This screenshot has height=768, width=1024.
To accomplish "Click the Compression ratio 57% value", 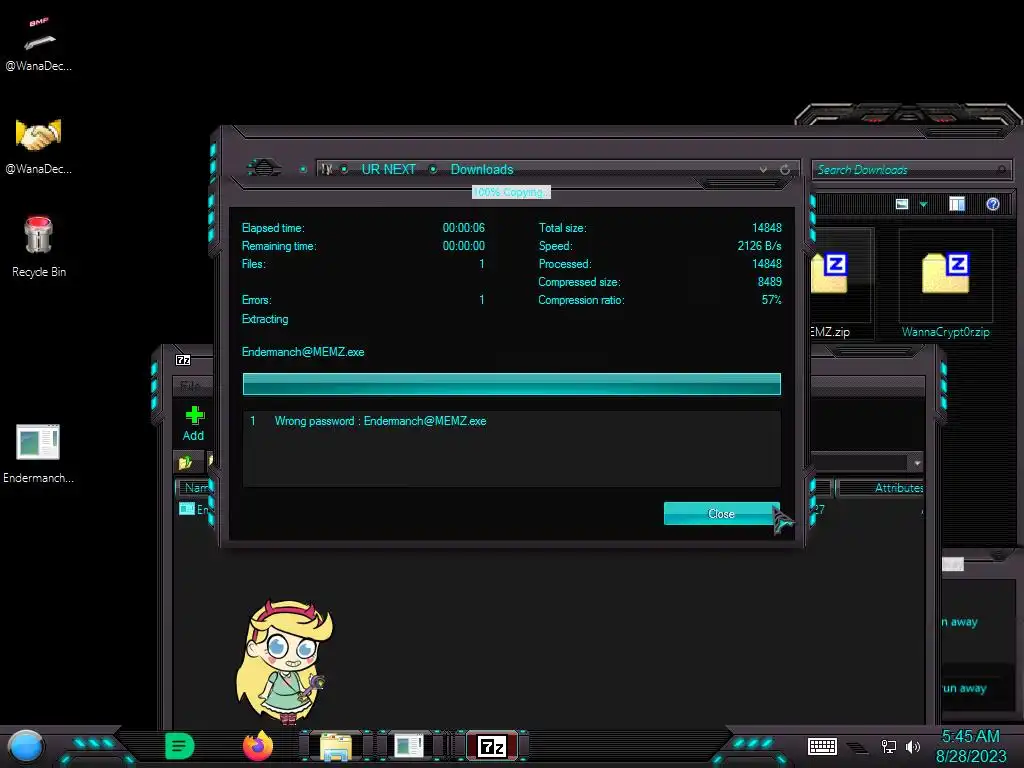I will click(771, 300).
